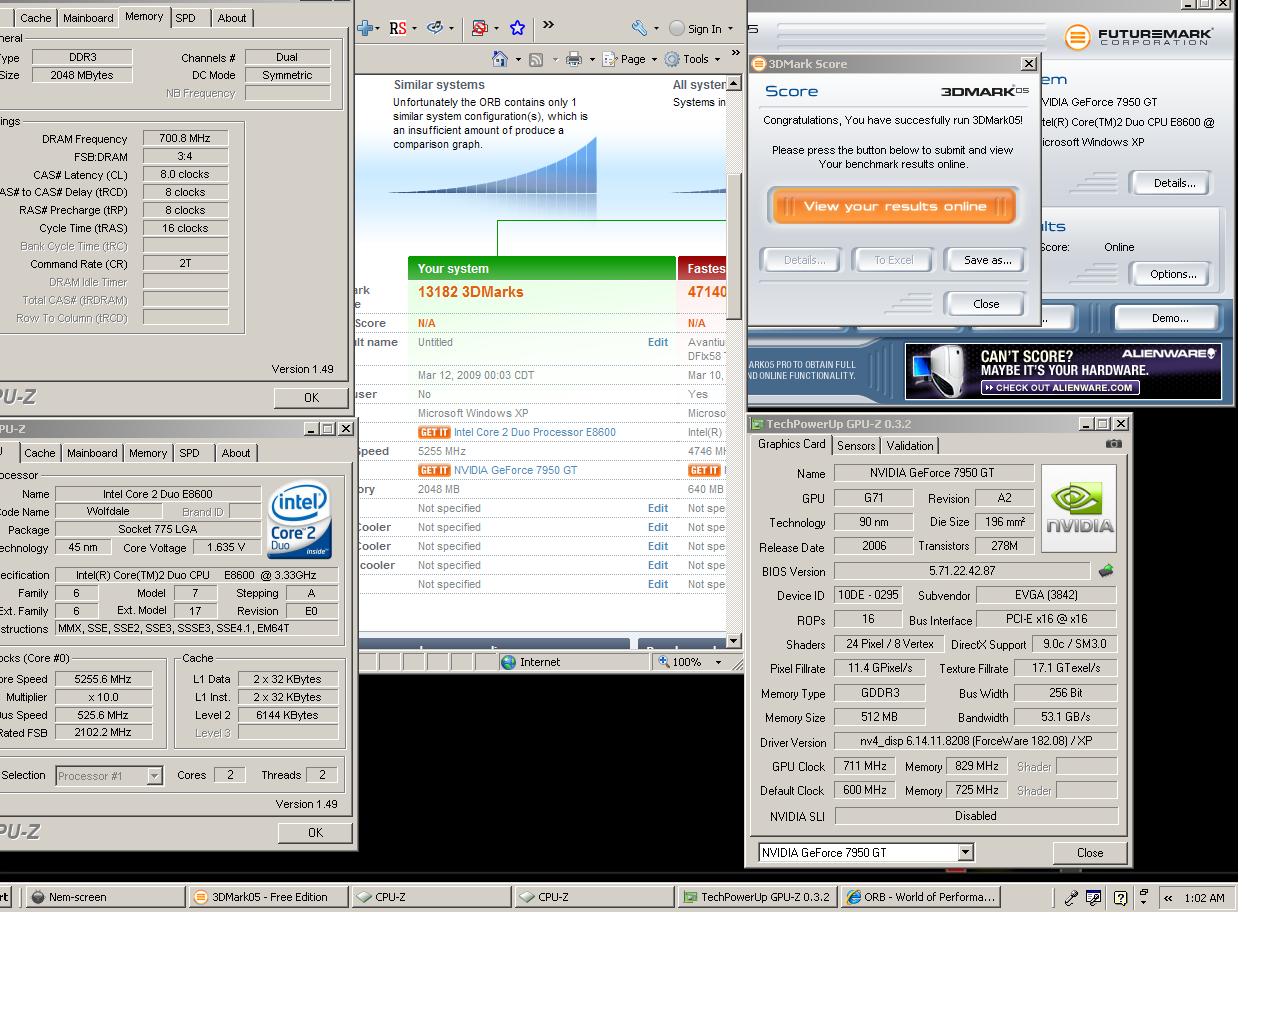Open the About tab in upper CPU-Z
Screen dimensions: 1280x1024
232,18
